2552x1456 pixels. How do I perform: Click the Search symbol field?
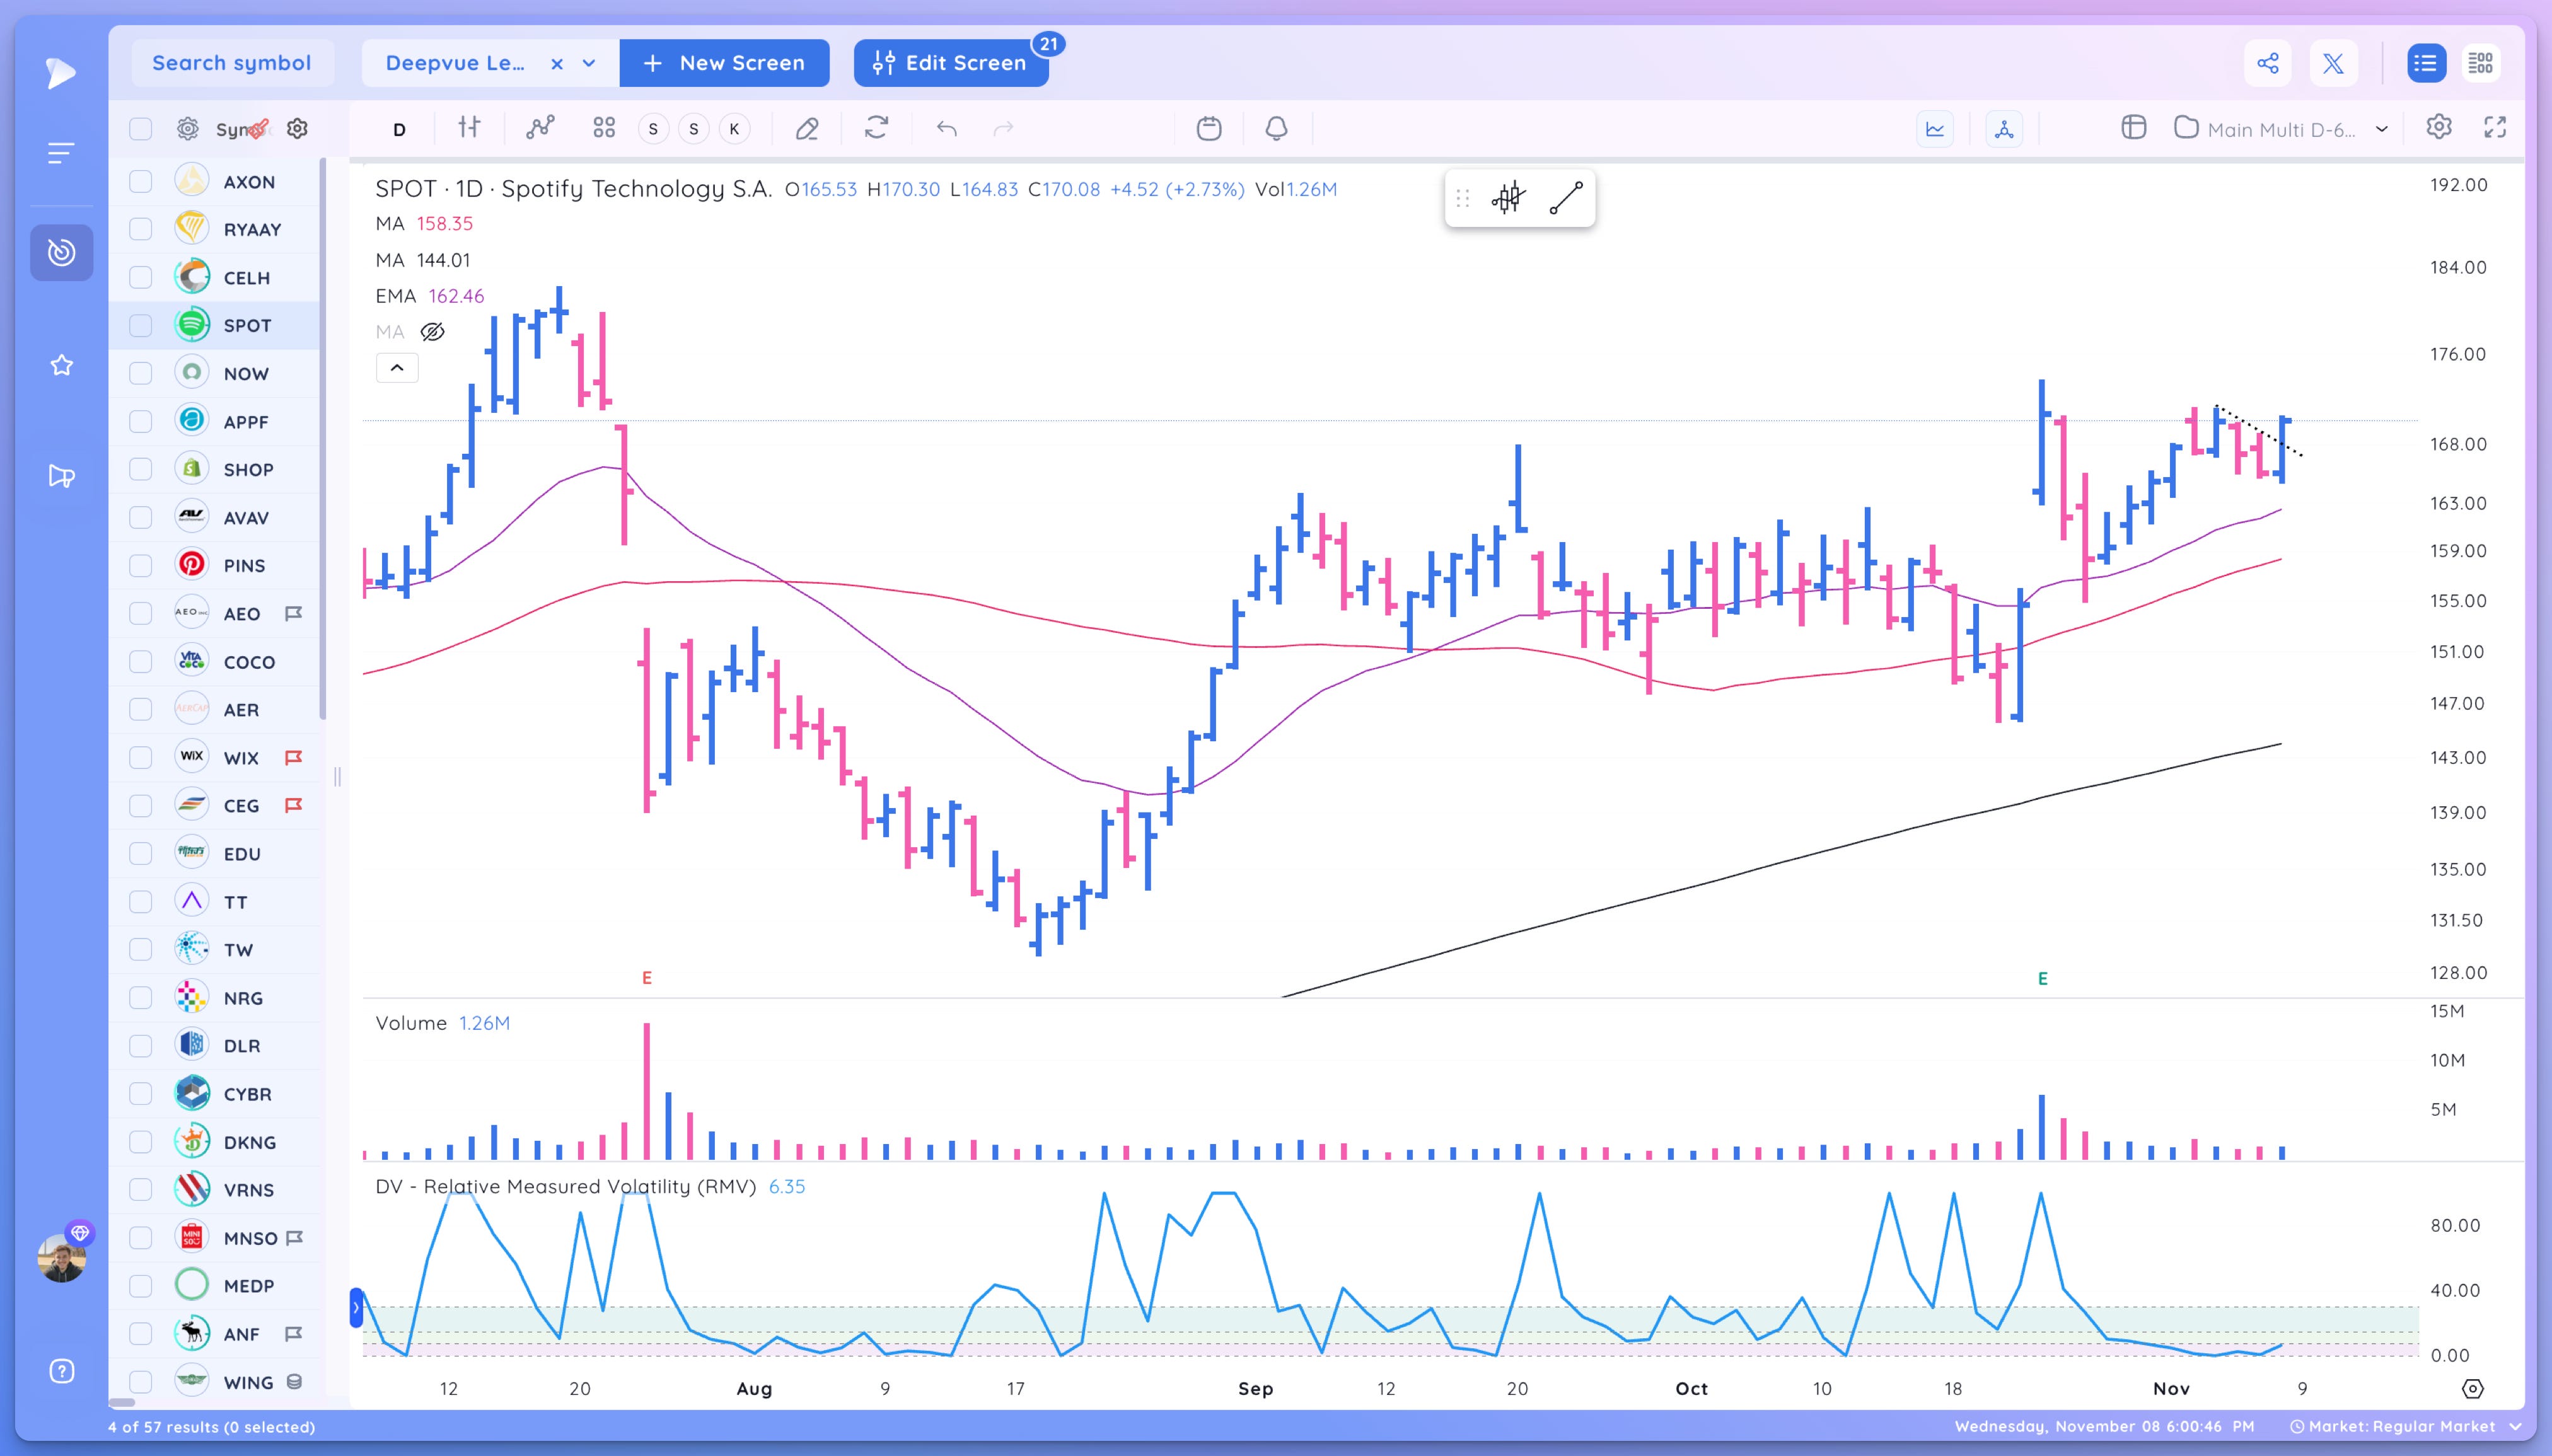tap(232, 63)
